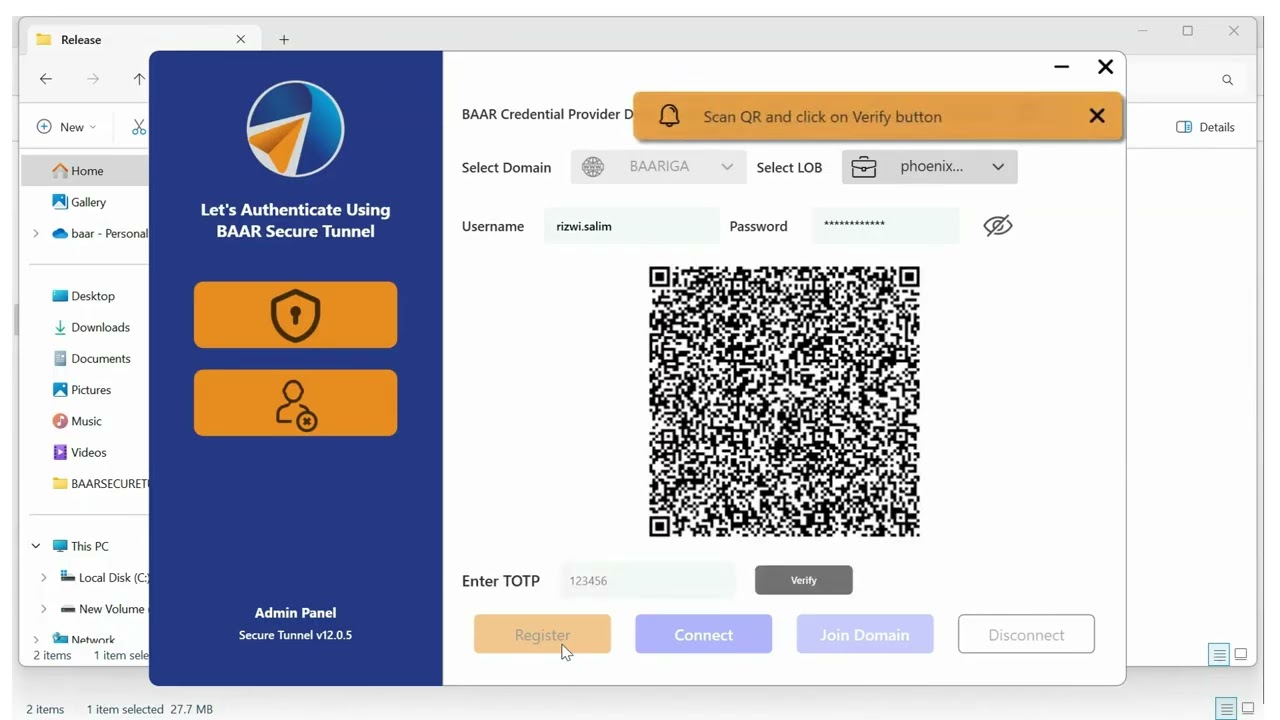Screen dimensions: 1280x720
Task: Open Home in Explorer navigation pane
Action: [x=85, y=171]
